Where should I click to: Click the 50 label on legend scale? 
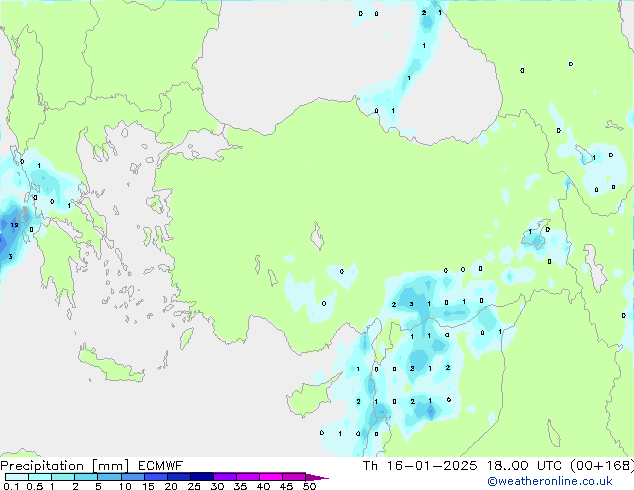coord(310,487)
